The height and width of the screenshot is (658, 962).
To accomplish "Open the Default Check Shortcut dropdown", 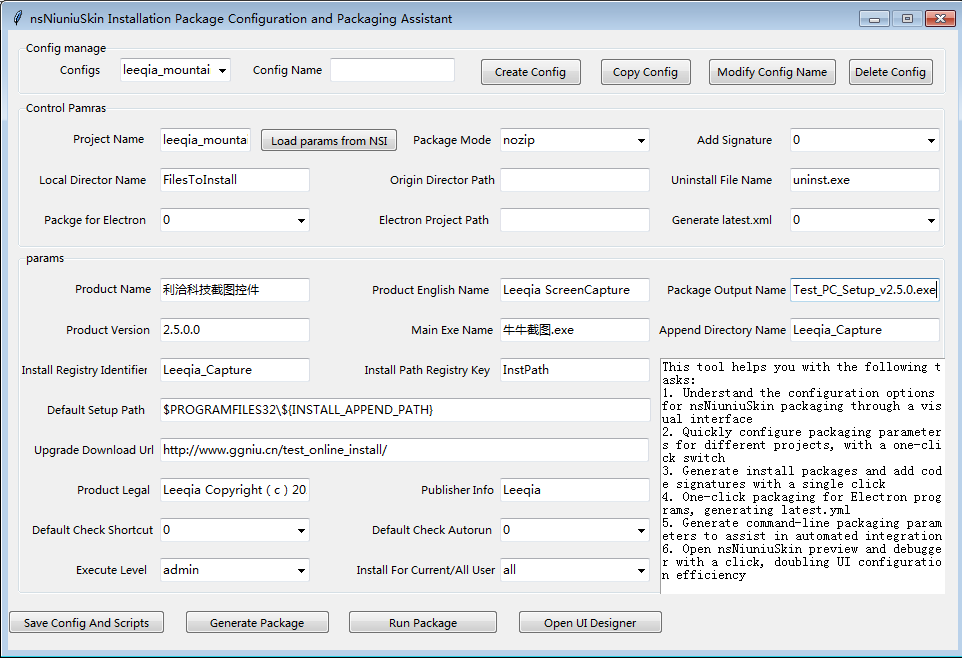I will pyautogui.click(x=234, y=530).
